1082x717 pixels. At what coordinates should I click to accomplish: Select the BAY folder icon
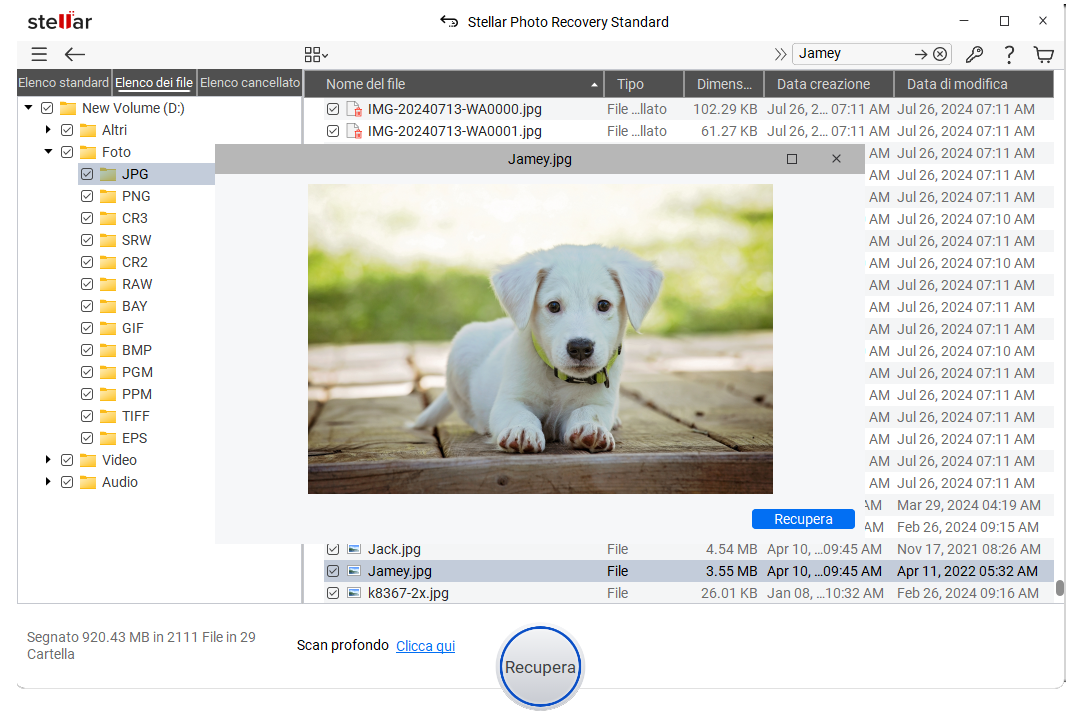108,306
